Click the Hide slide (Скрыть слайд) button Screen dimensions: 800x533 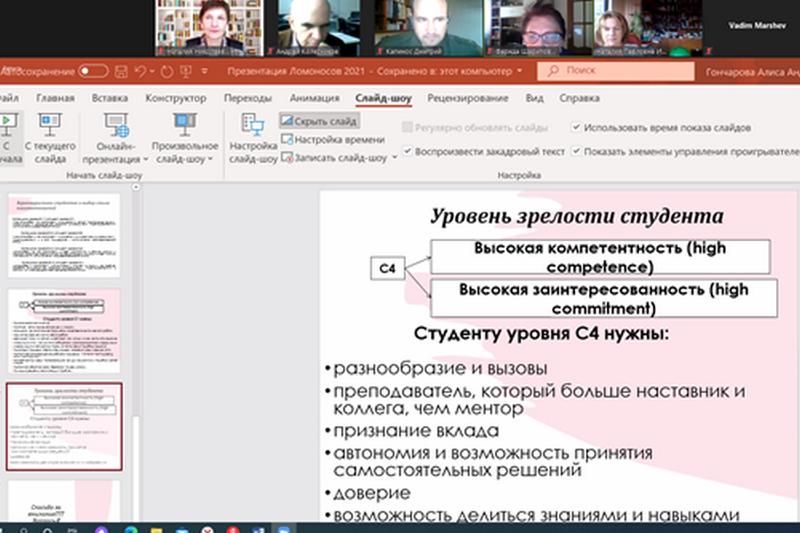319,121
